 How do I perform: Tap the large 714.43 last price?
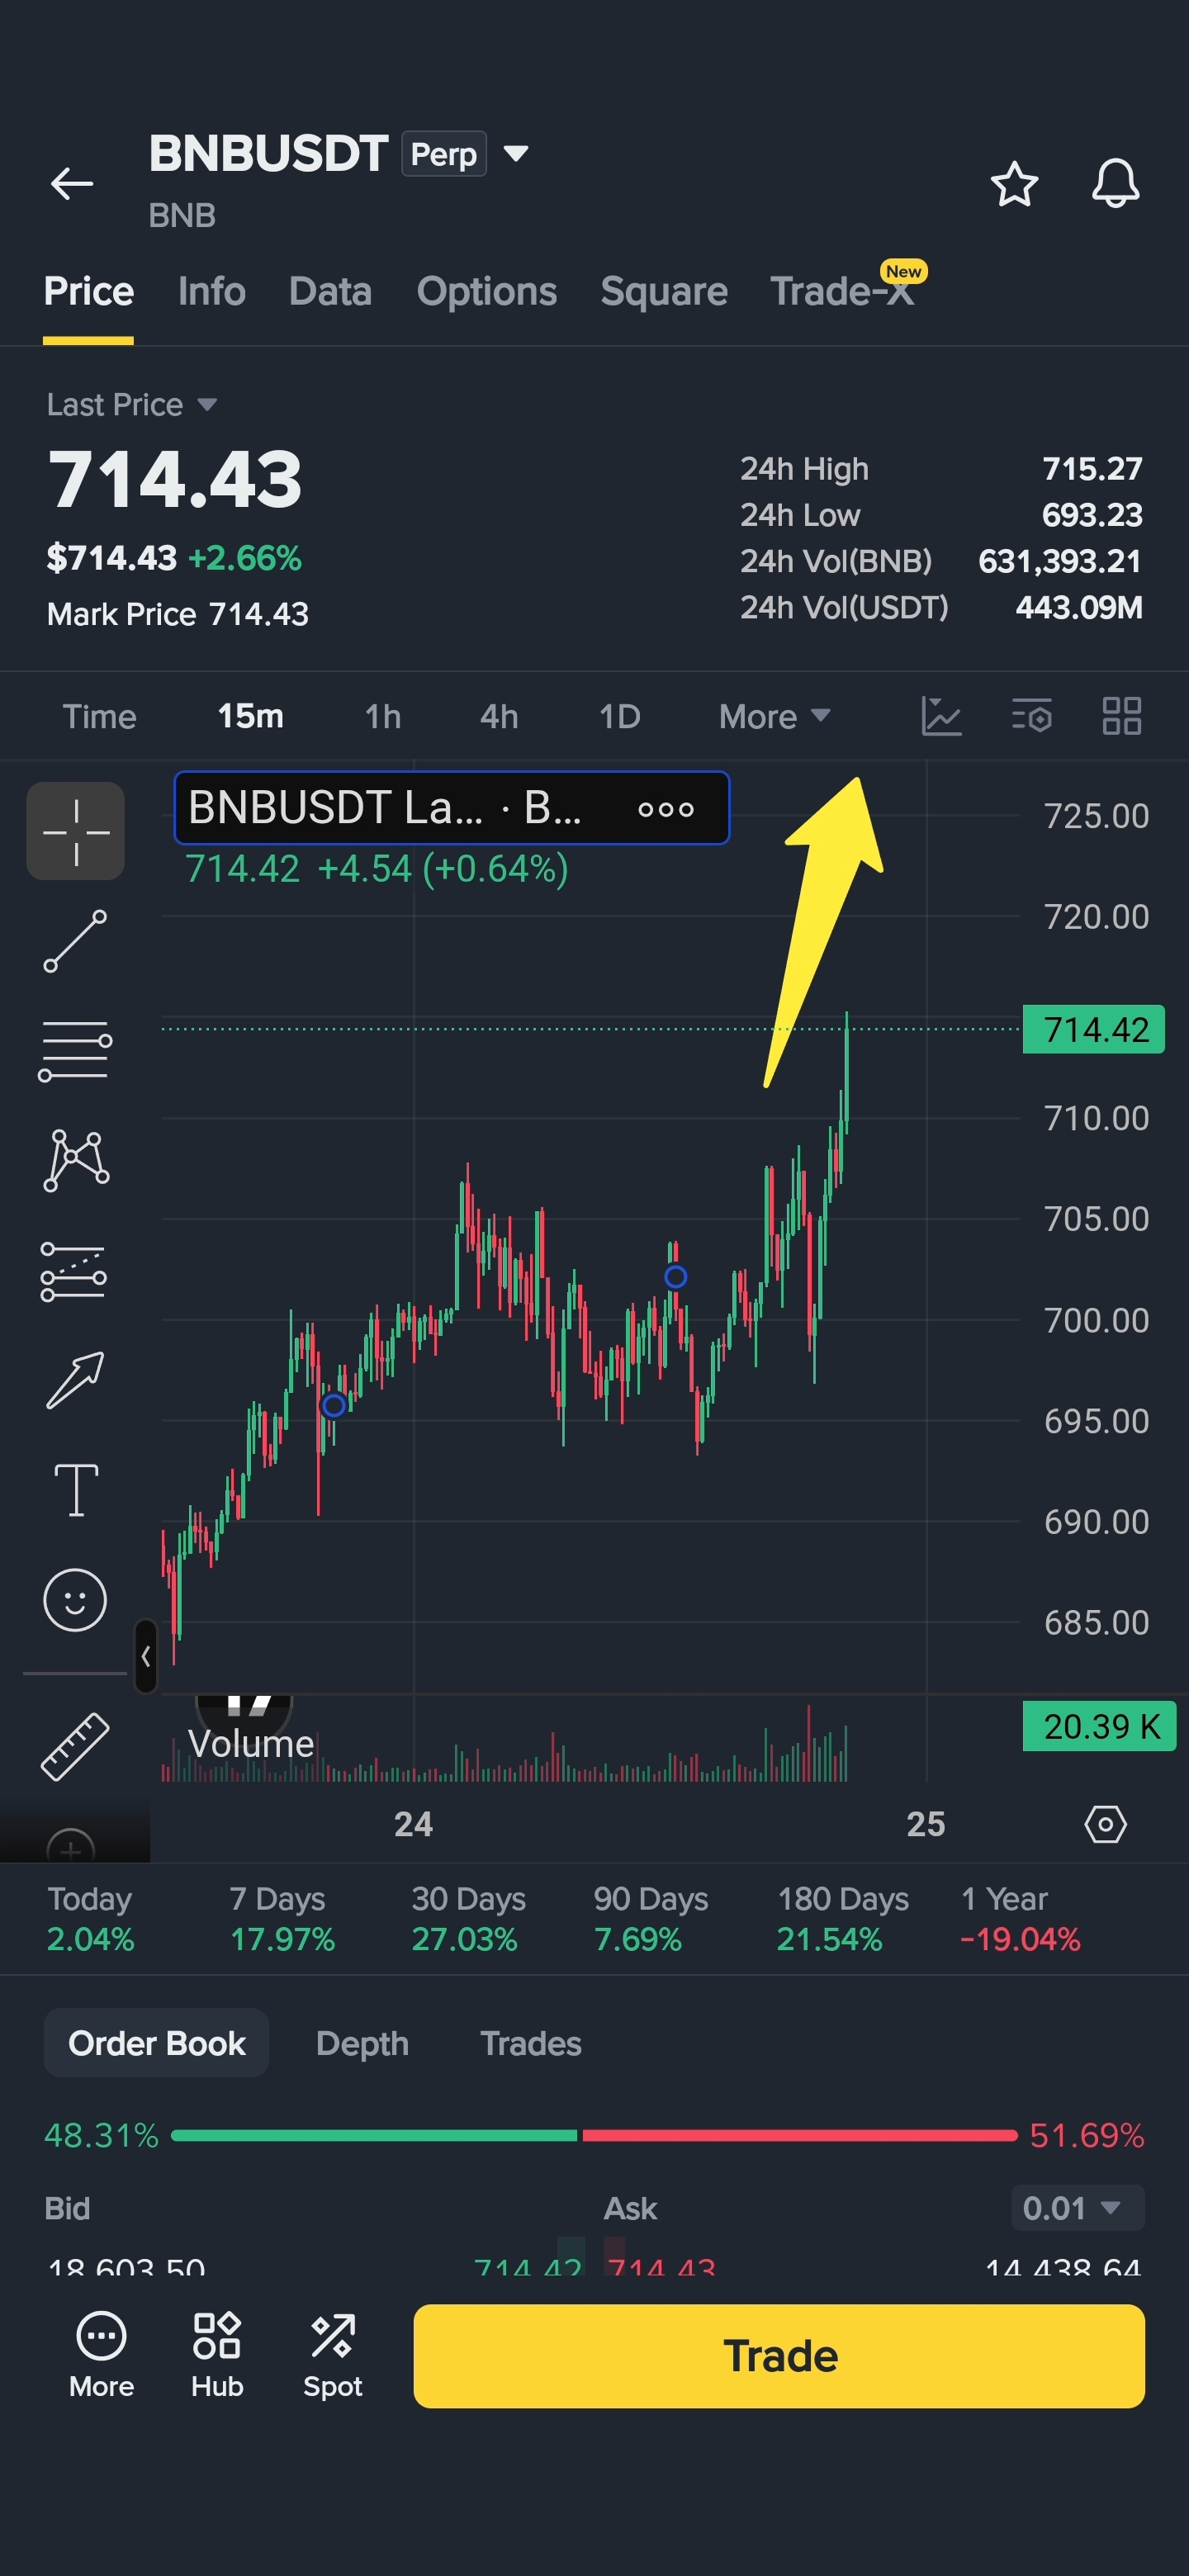click(175, 479)
